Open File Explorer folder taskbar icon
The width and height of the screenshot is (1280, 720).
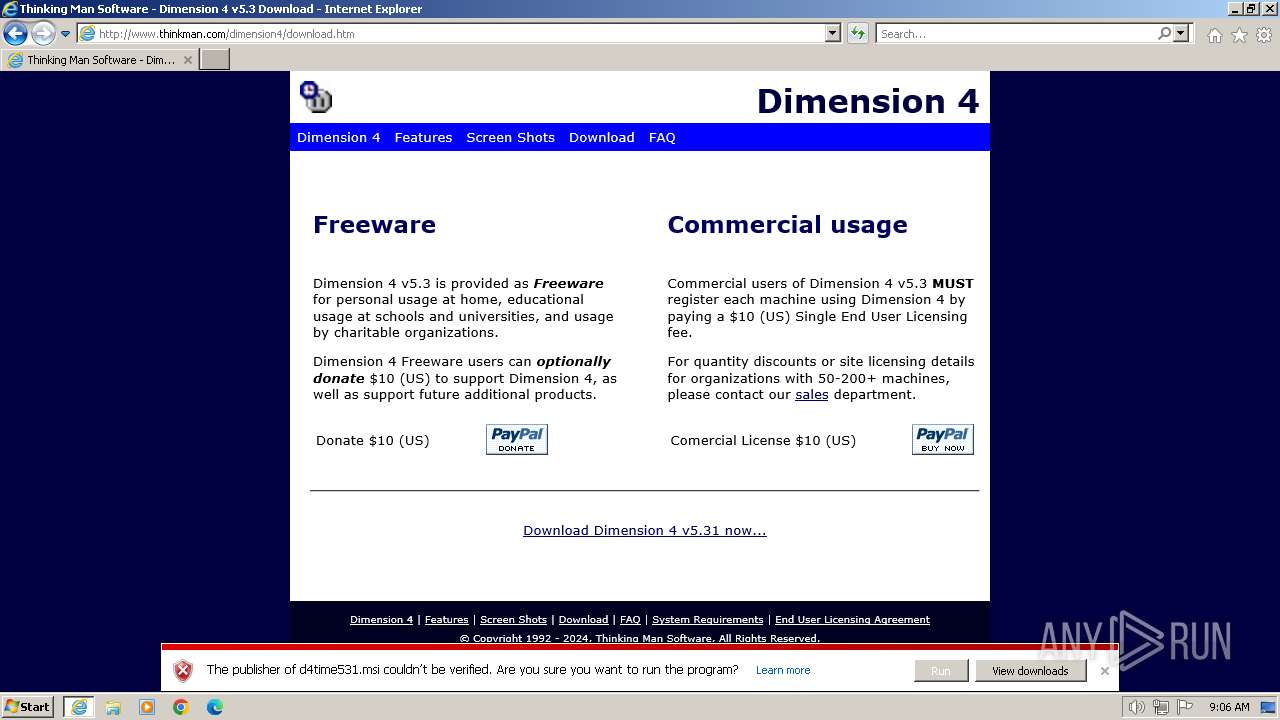point(113,707)
